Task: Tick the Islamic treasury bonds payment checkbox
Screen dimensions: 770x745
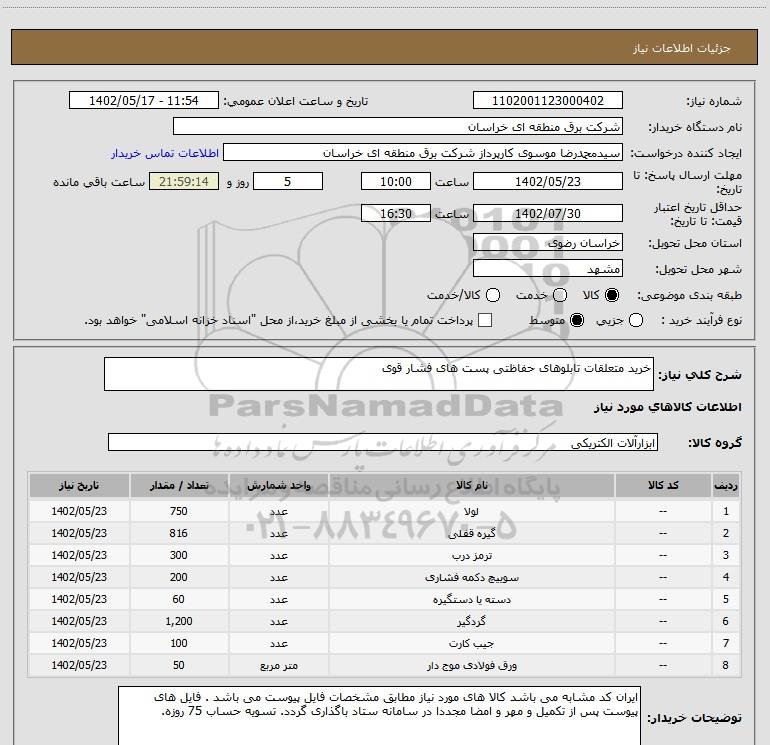Action: pos(485,320)
